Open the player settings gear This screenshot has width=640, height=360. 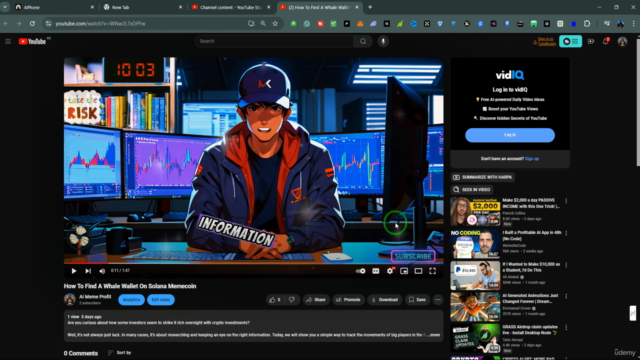390,271
